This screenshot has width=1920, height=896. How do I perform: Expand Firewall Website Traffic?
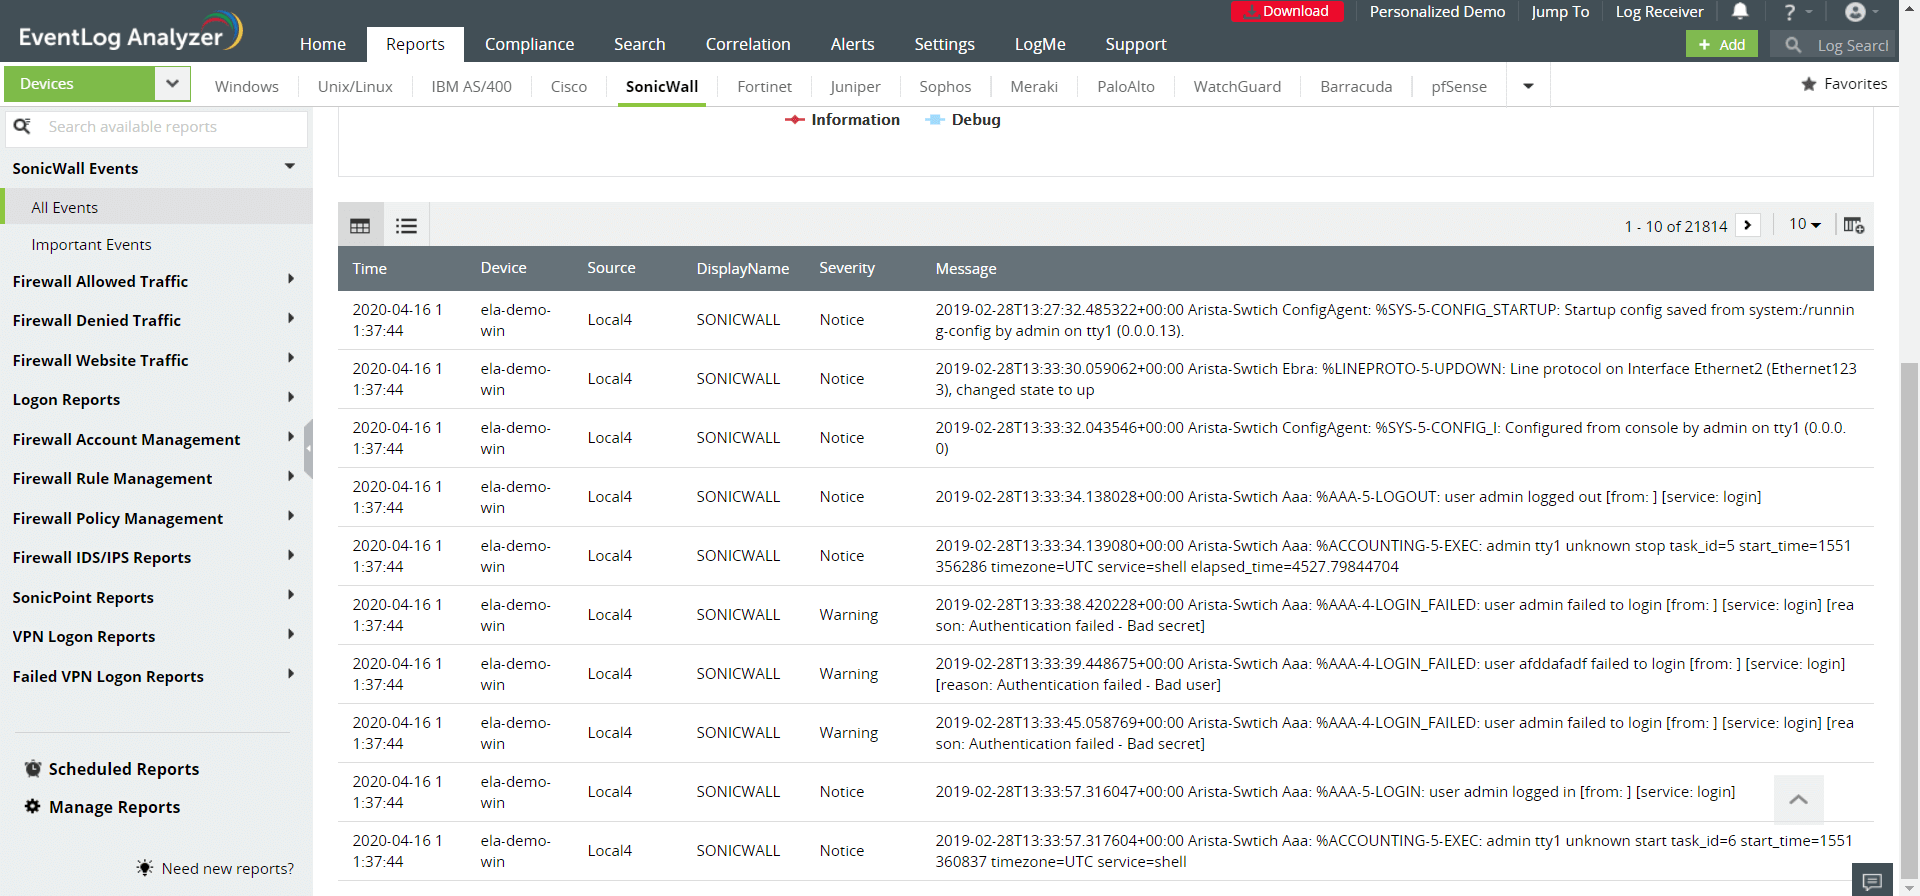point(291,358)
